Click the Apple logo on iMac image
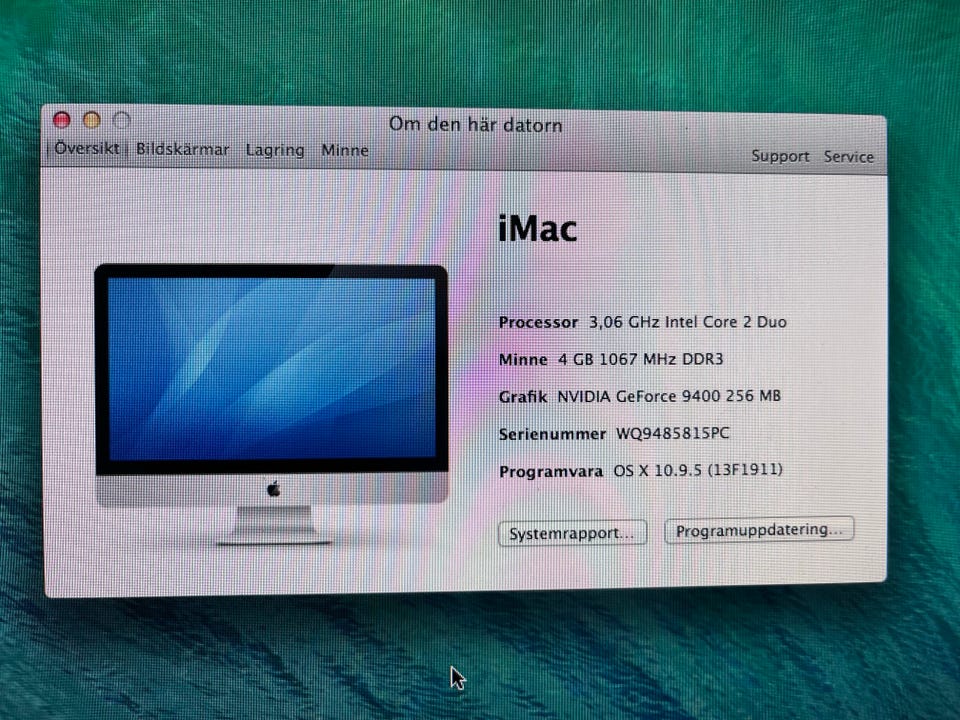Image resolution: width=960 pixels, height=720 pixels. [274, 489]
